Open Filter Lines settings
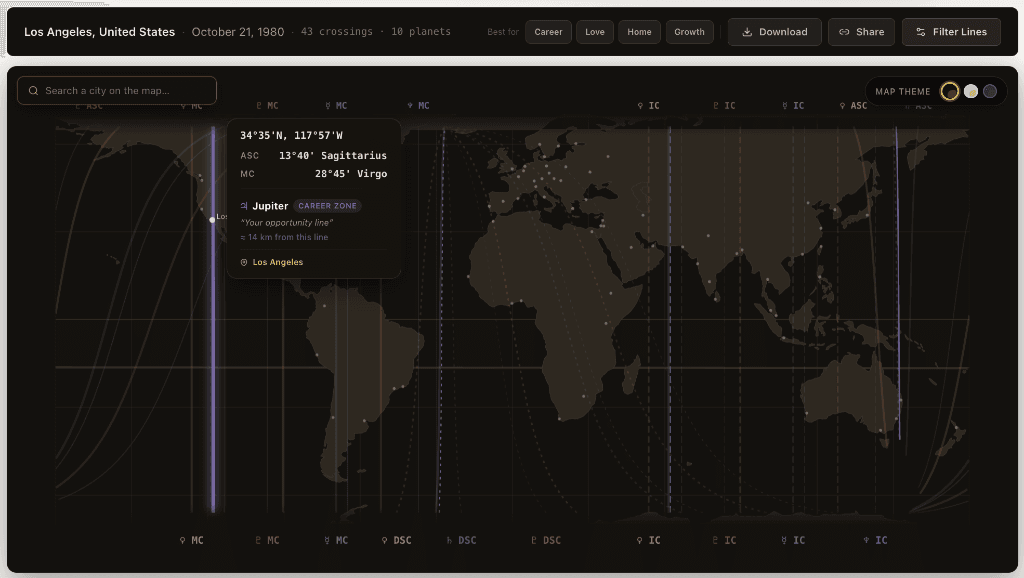This screenshot has width=1024, height=578. pyautogui.click(x=951, y=31)
